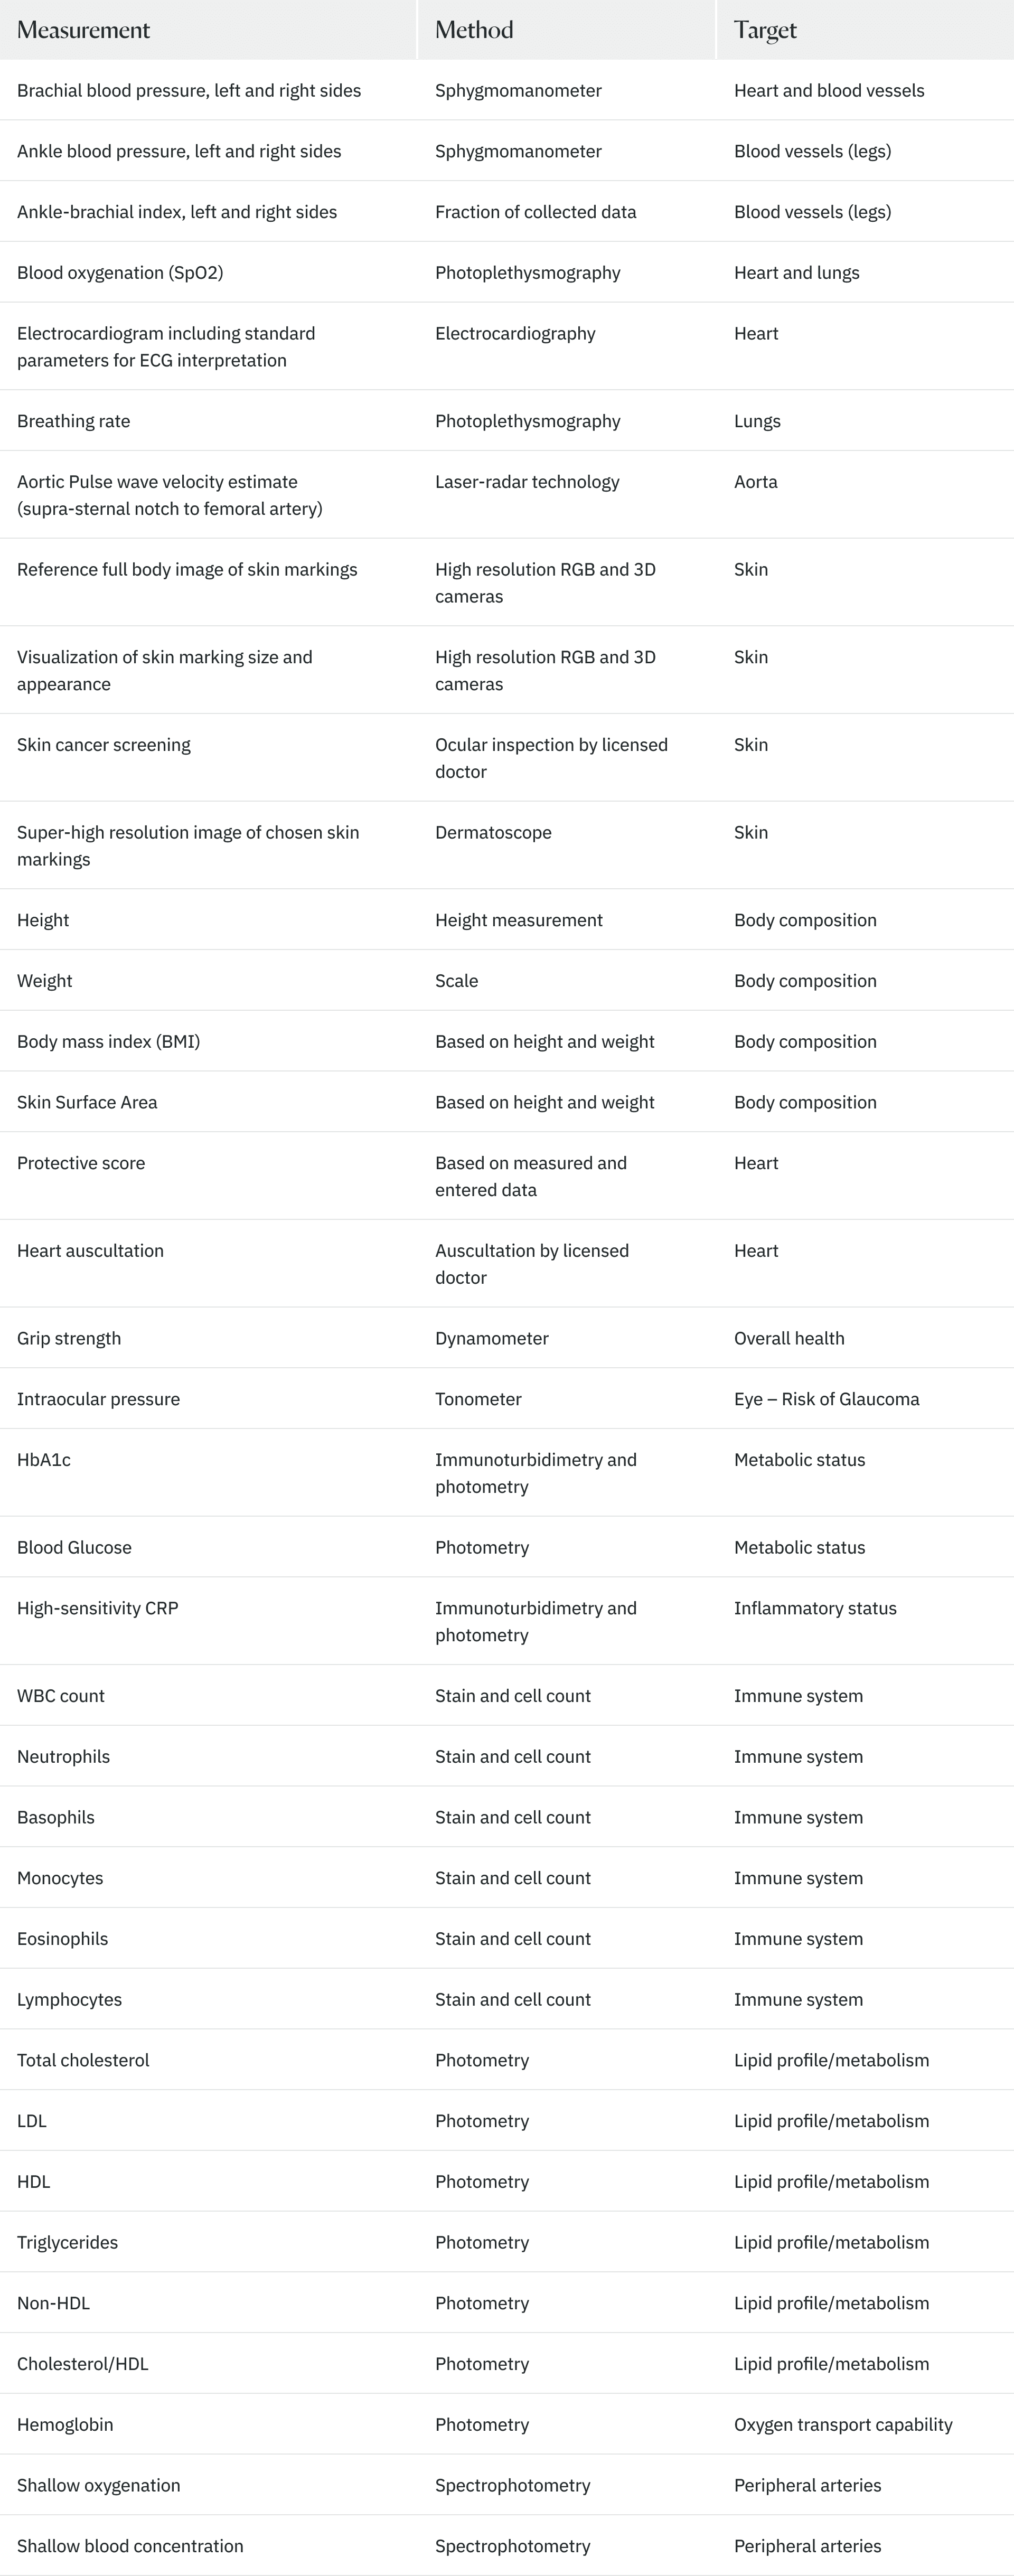Click the Laser-radar technology method cell
This screenshot has height=2576, width=1014.
(x=527, y=482)
